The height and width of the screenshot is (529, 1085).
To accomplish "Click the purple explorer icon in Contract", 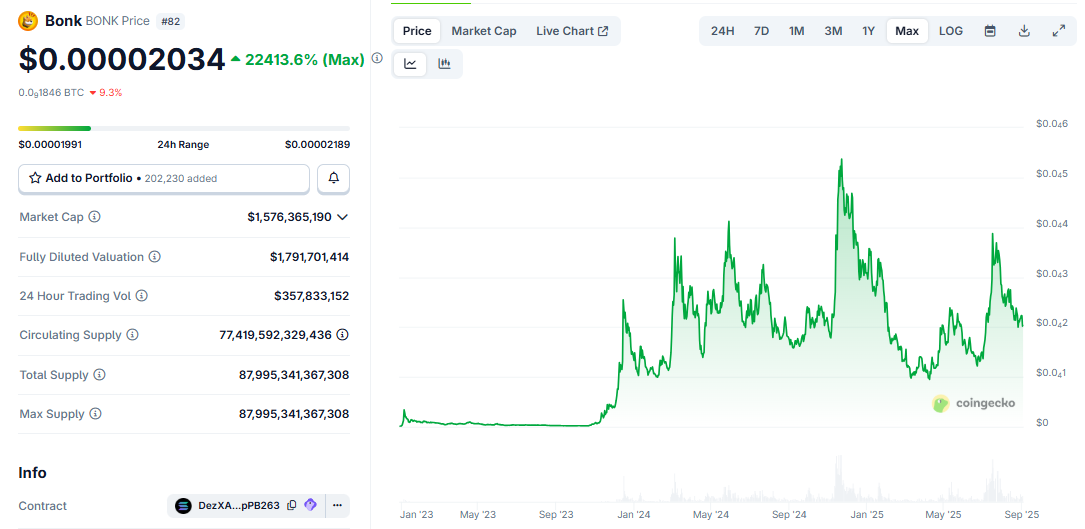I will (311, 505).
